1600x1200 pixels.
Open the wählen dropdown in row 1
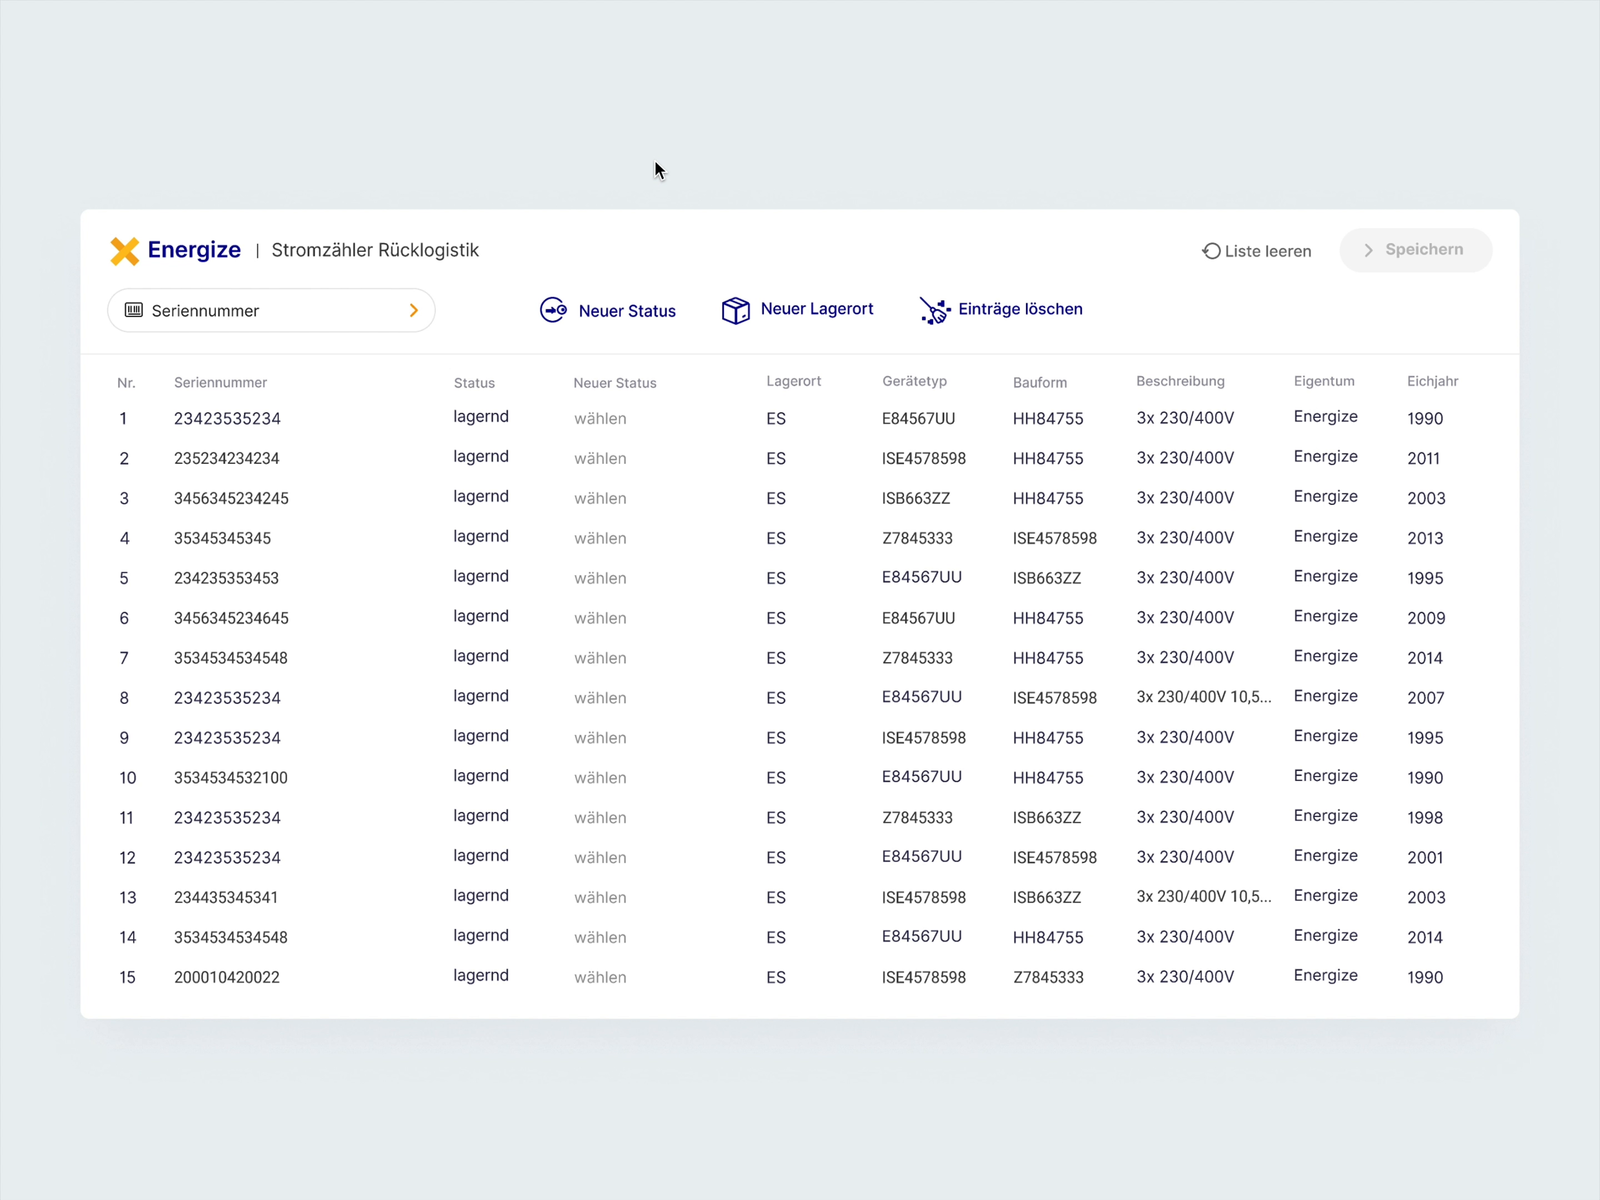pyautogui.click(x=600, y=418)
